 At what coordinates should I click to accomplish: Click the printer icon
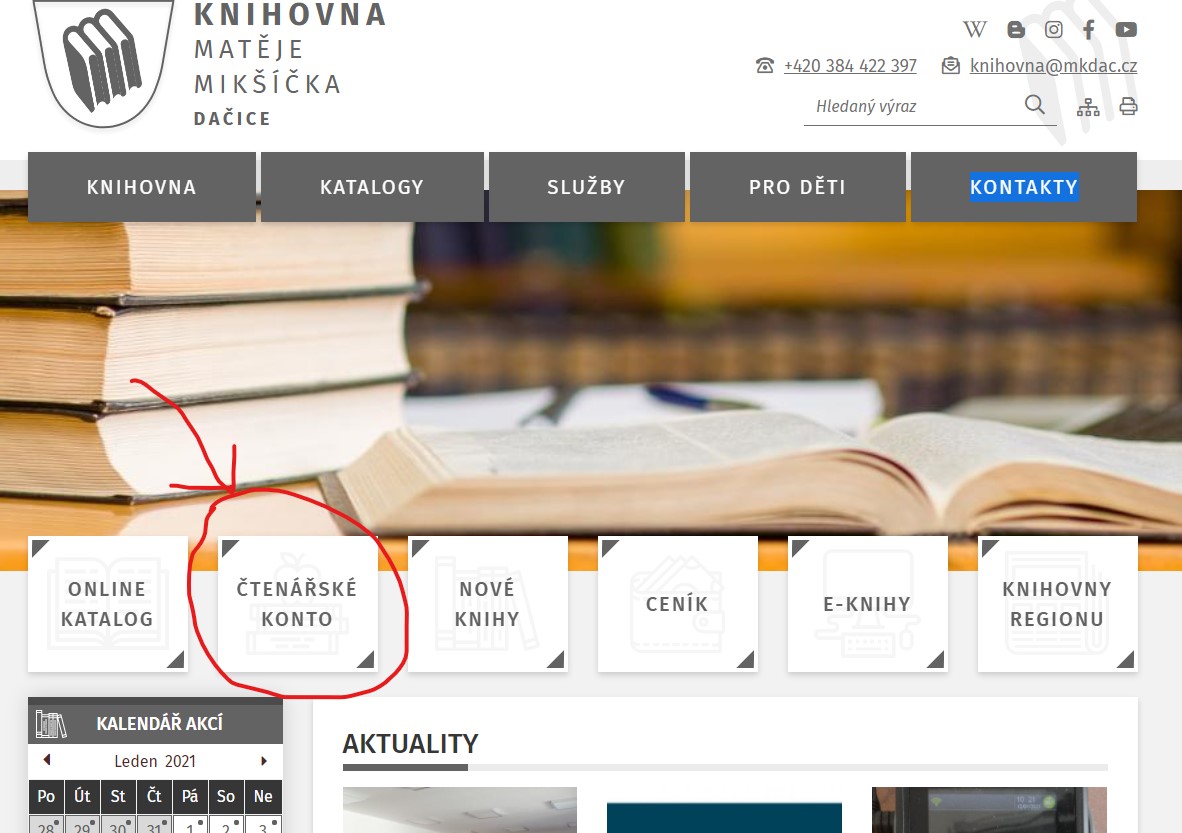coord(1128,107)
